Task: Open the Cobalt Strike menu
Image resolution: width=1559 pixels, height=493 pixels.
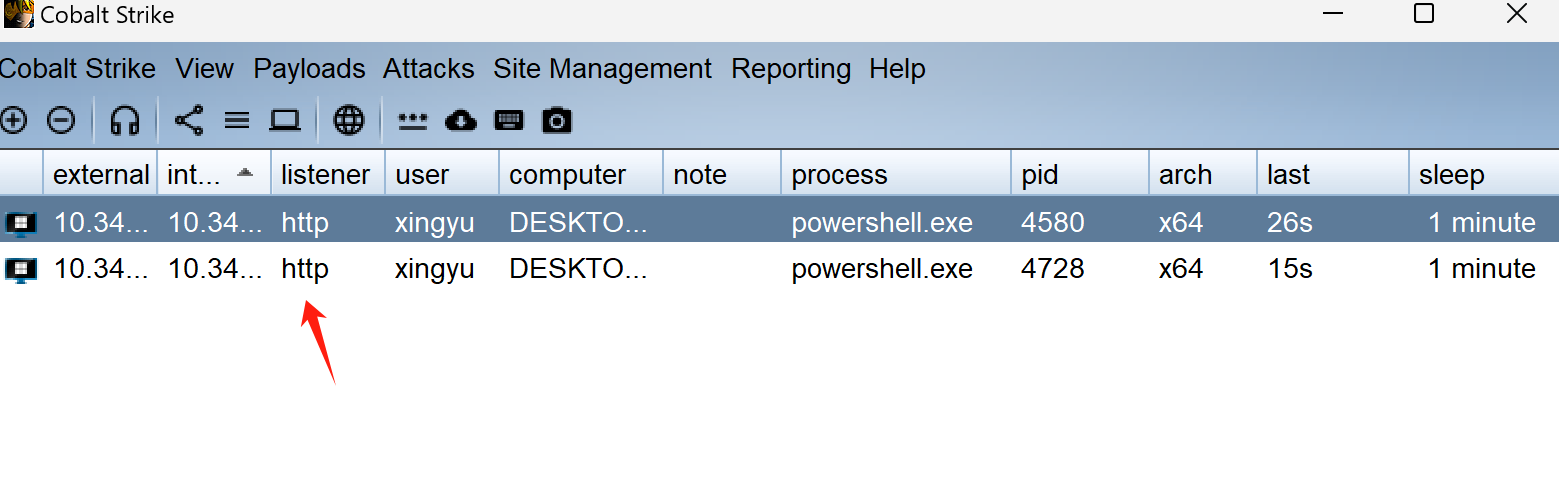Action: coord(78,69)
